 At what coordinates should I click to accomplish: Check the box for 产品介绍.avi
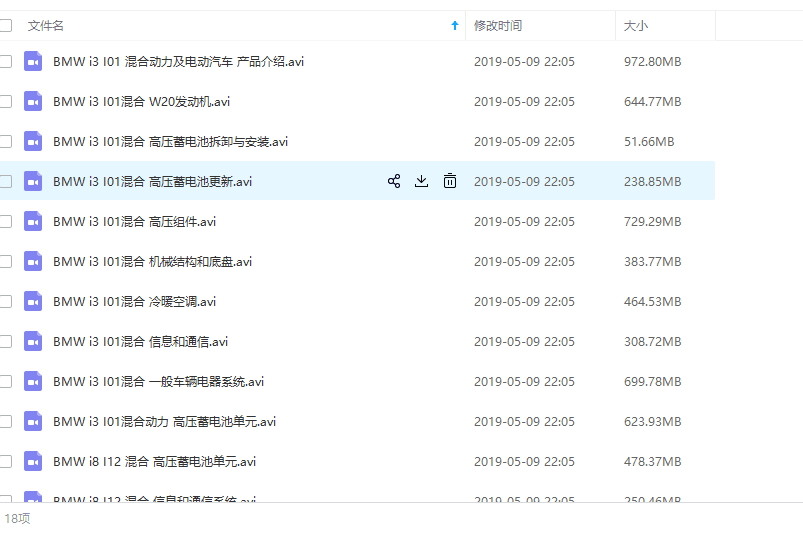(x=6, y=61)
